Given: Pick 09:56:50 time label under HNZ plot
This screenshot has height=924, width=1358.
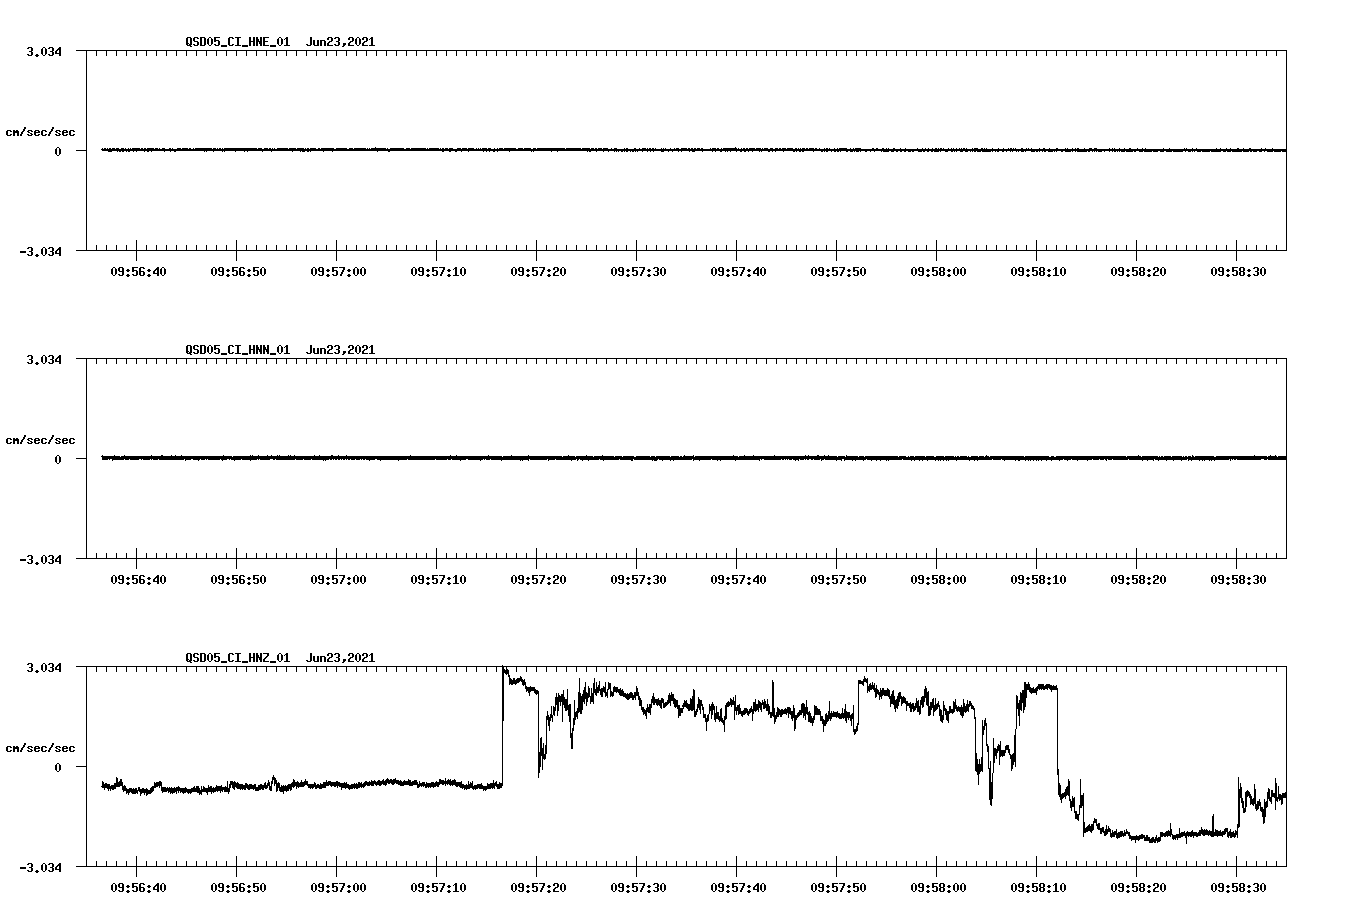Looking at the screenshot, I should coord(238,887).
